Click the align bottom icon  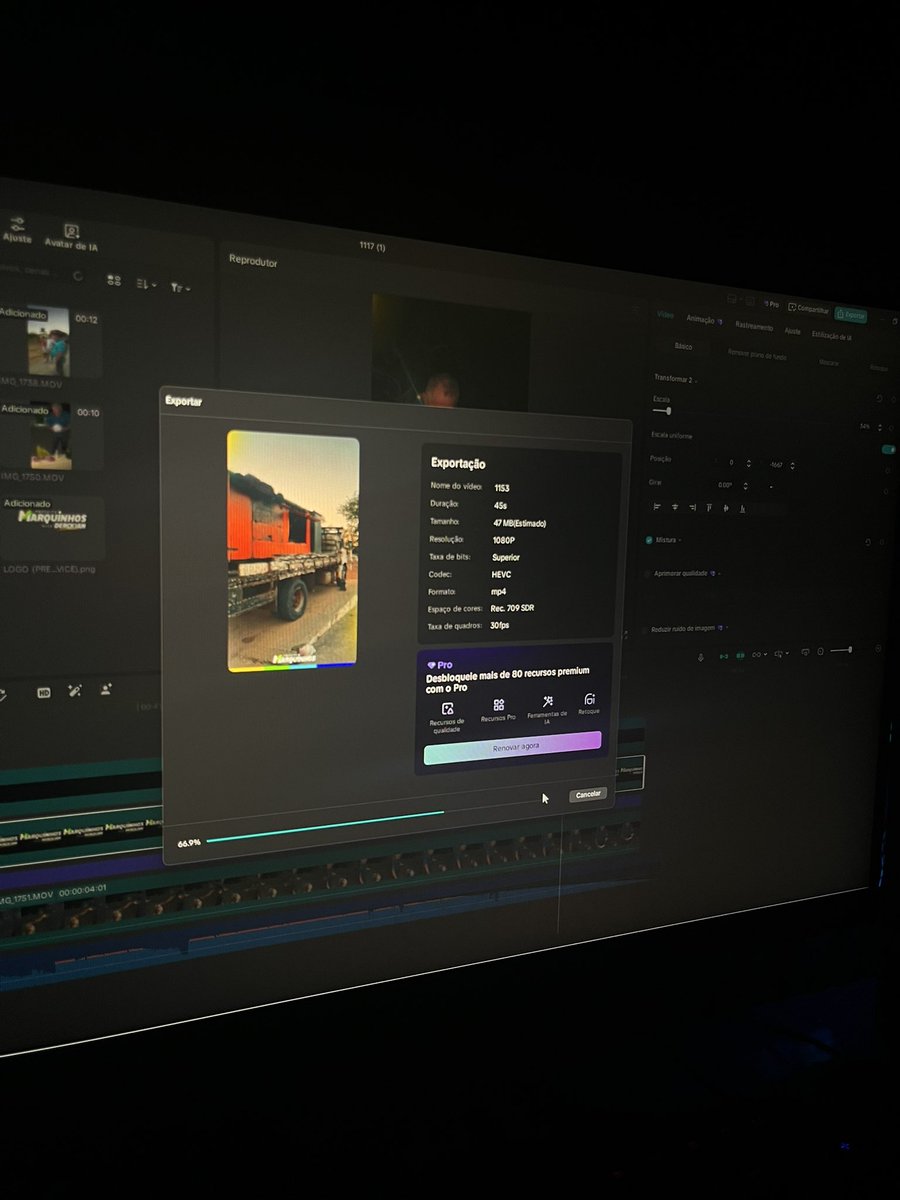pyautogui.click(x=743, y=511)
